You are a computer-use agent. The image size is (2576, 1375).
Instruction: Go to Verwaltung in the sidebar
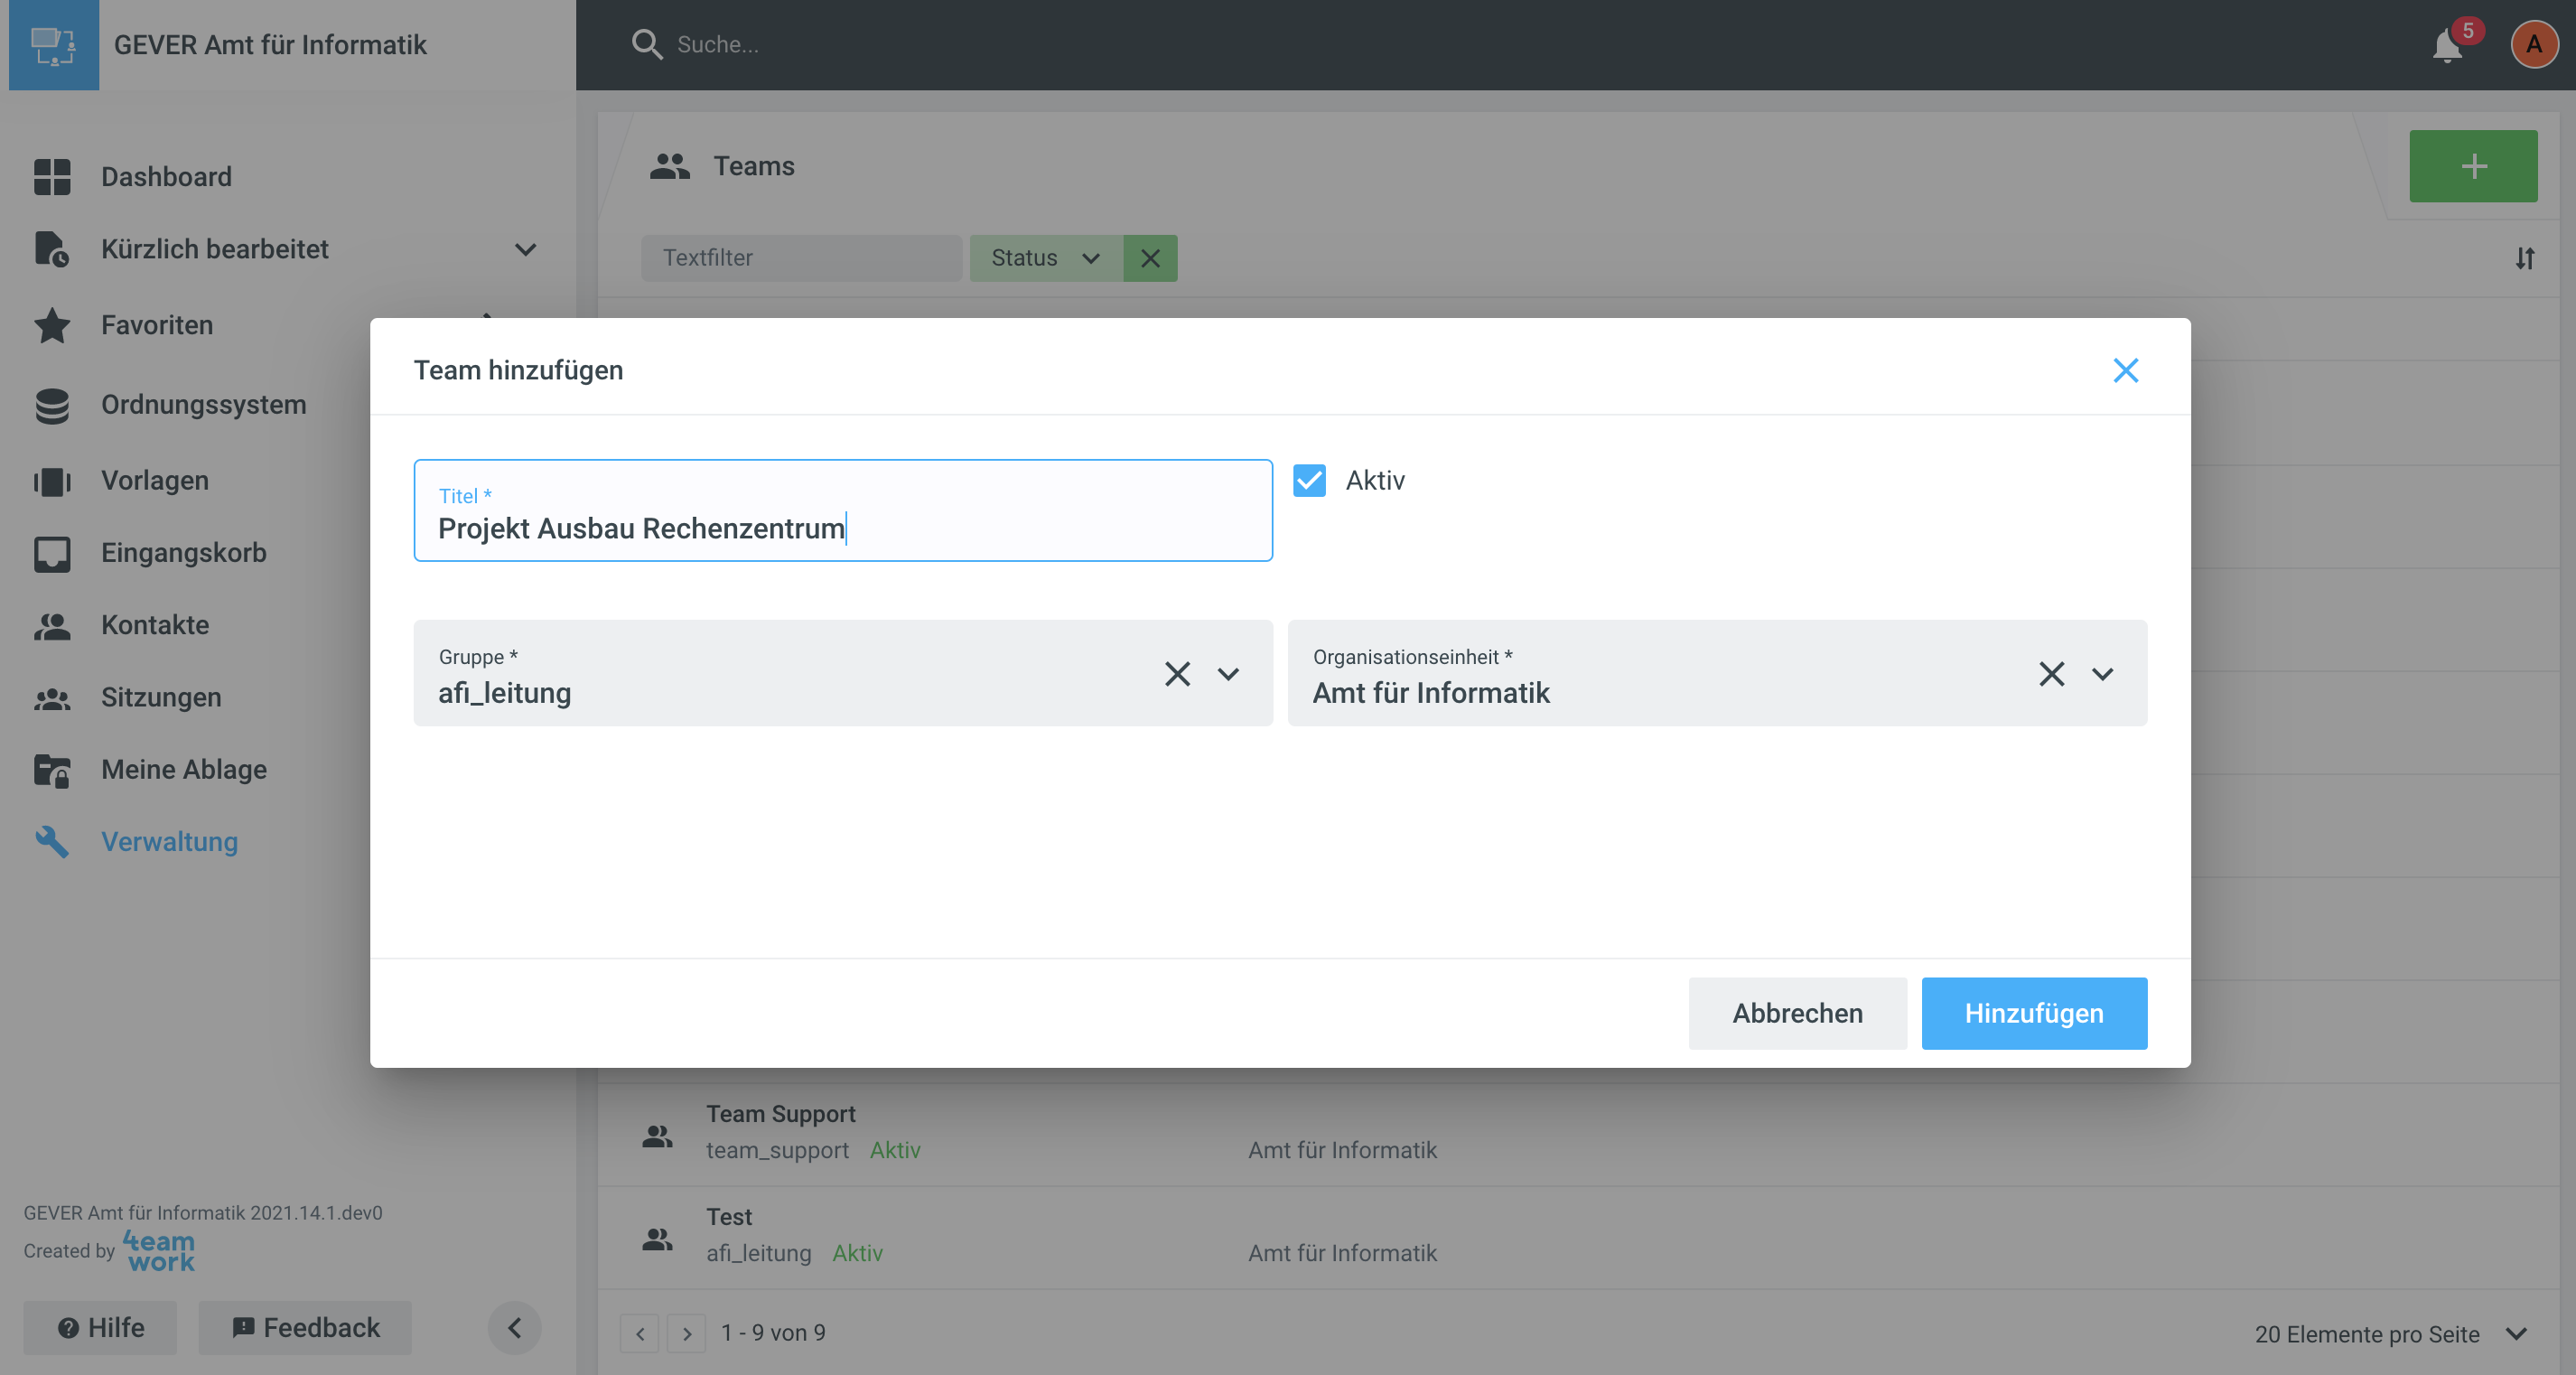169,842
